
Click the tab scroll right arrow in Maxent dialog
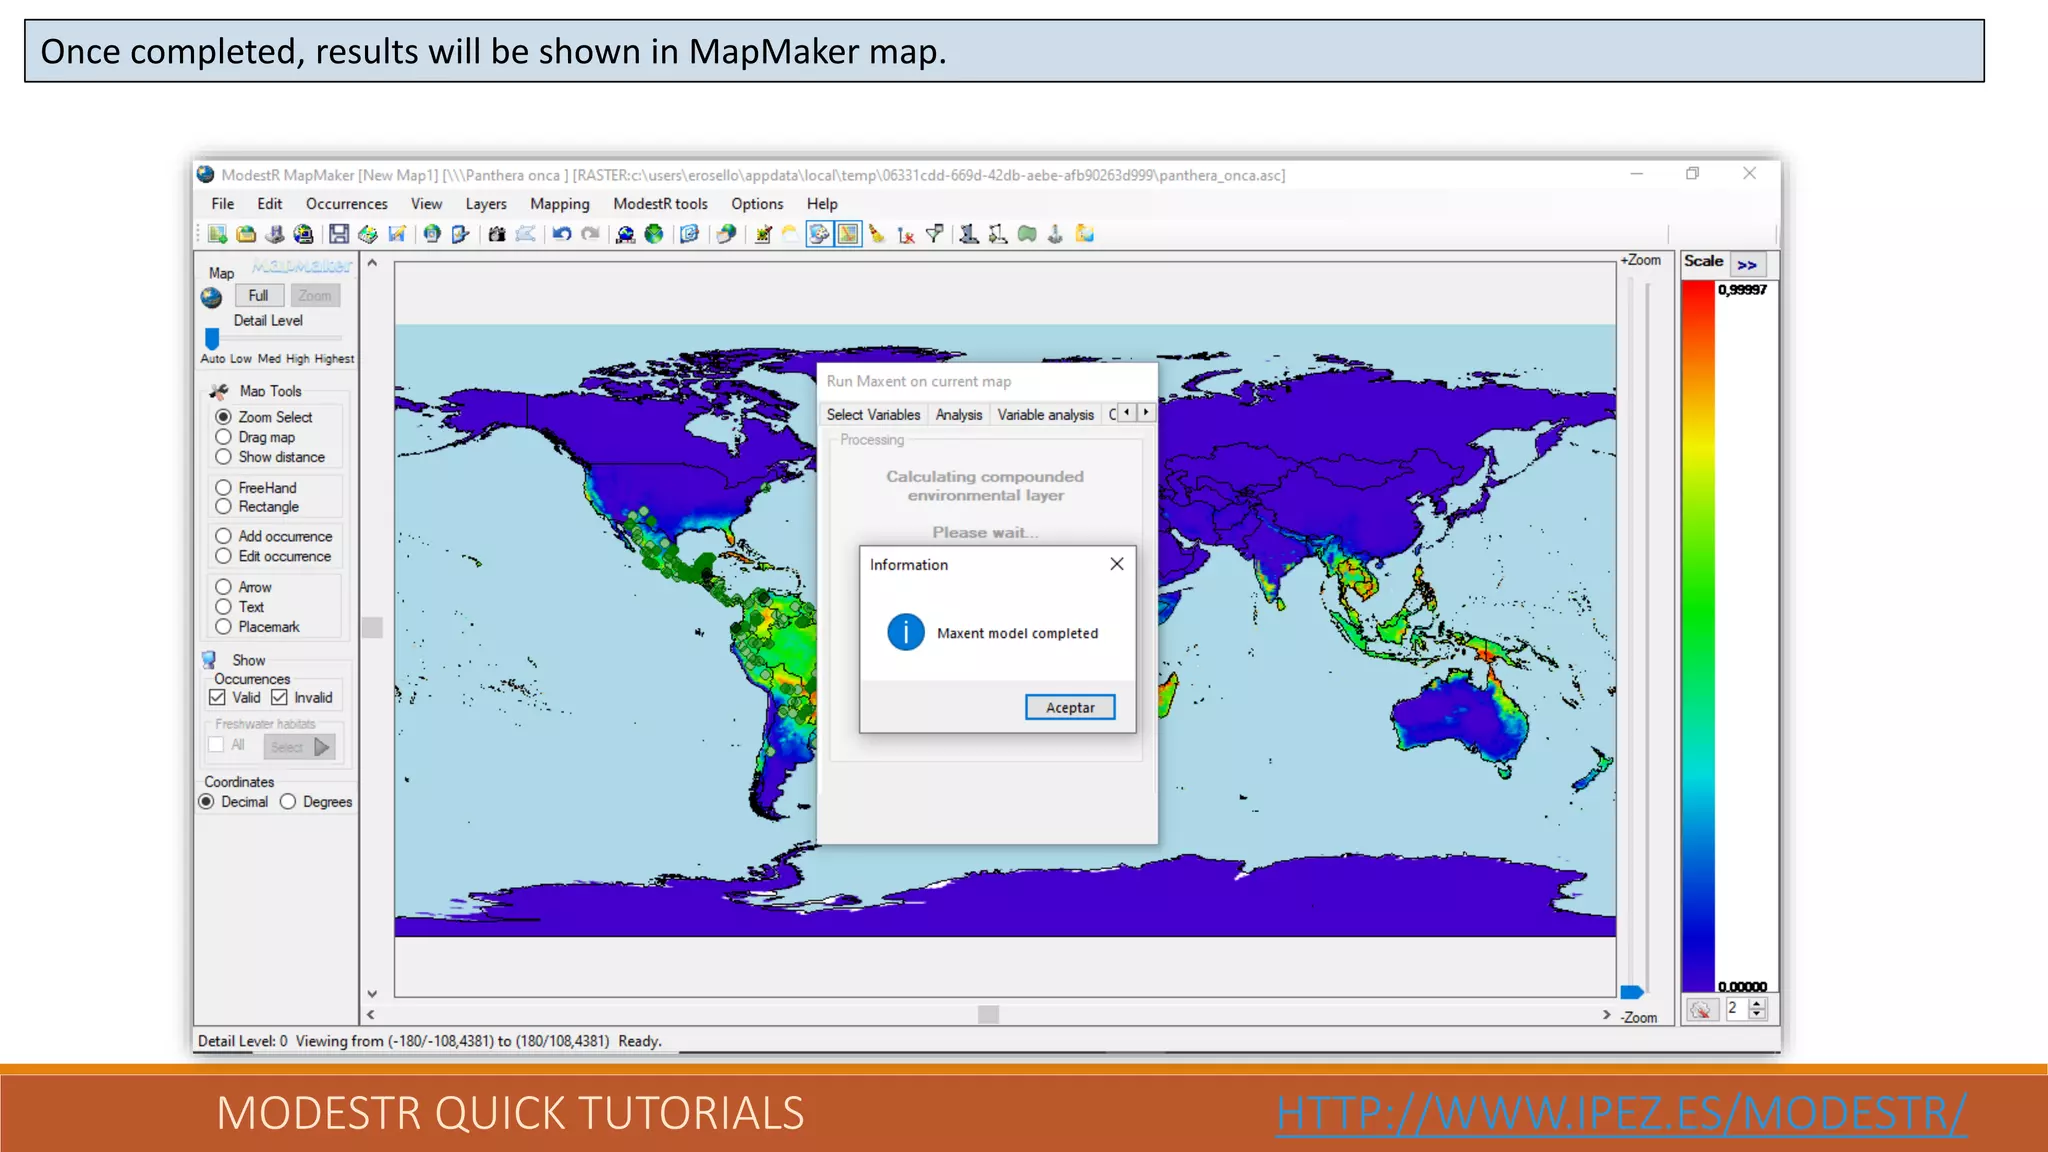(x=1146, y=413)
